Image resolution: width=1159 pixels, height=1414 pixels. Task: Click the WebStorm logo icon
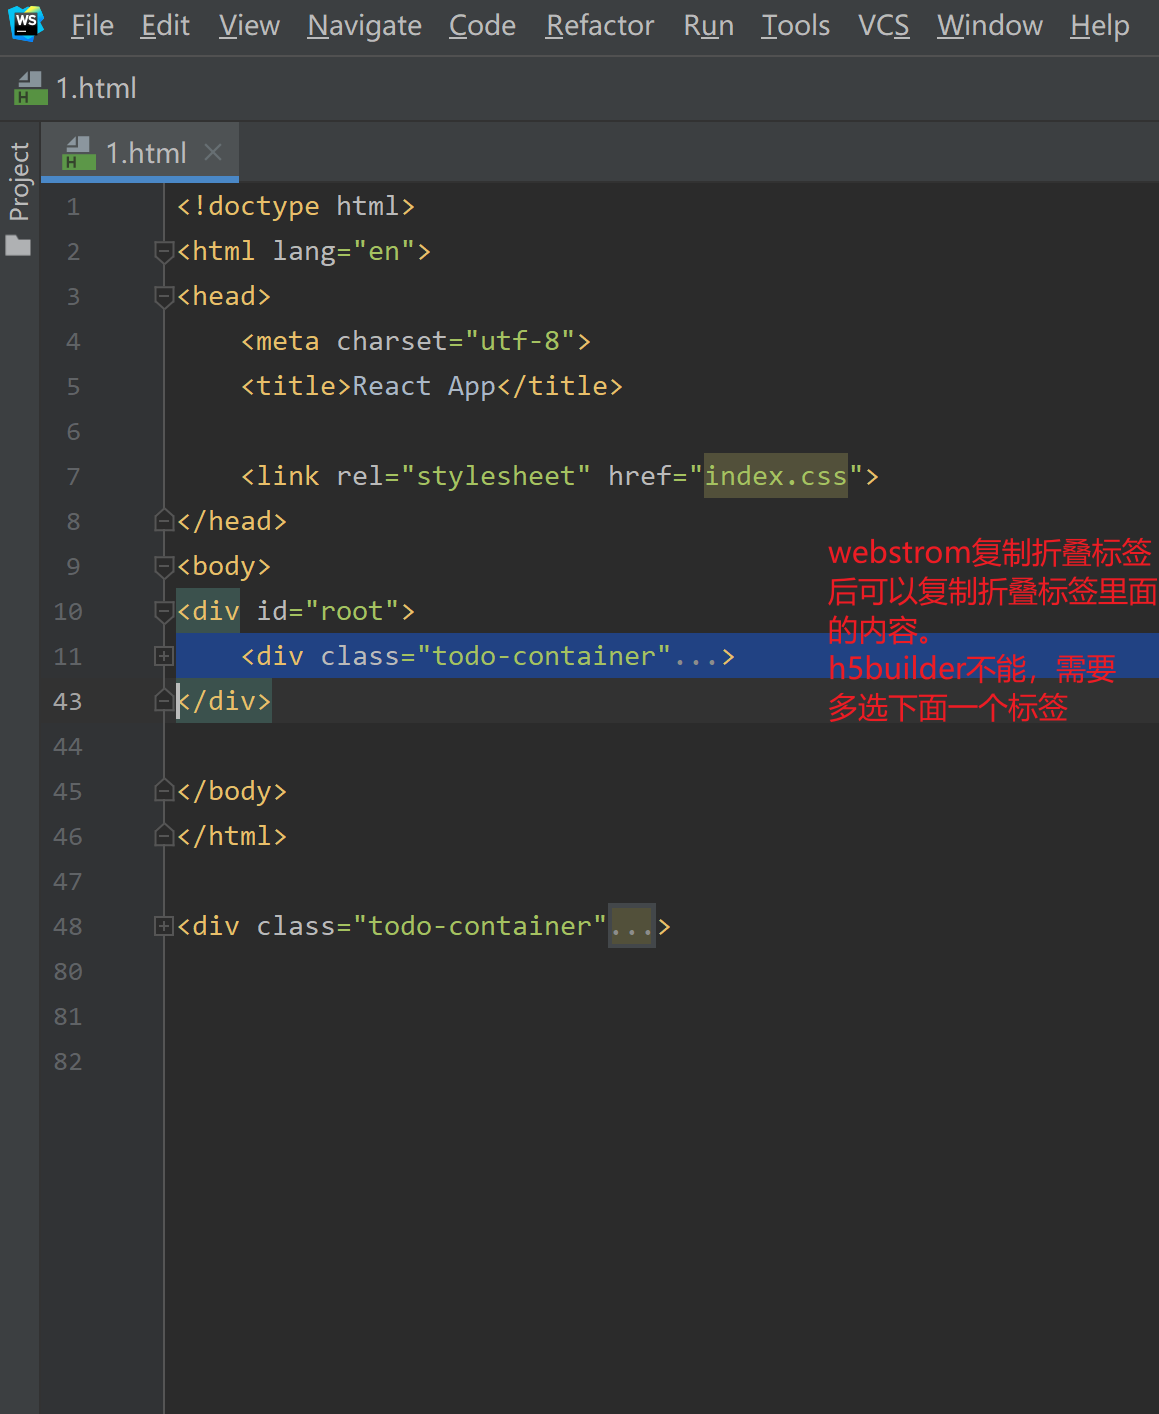25,24
